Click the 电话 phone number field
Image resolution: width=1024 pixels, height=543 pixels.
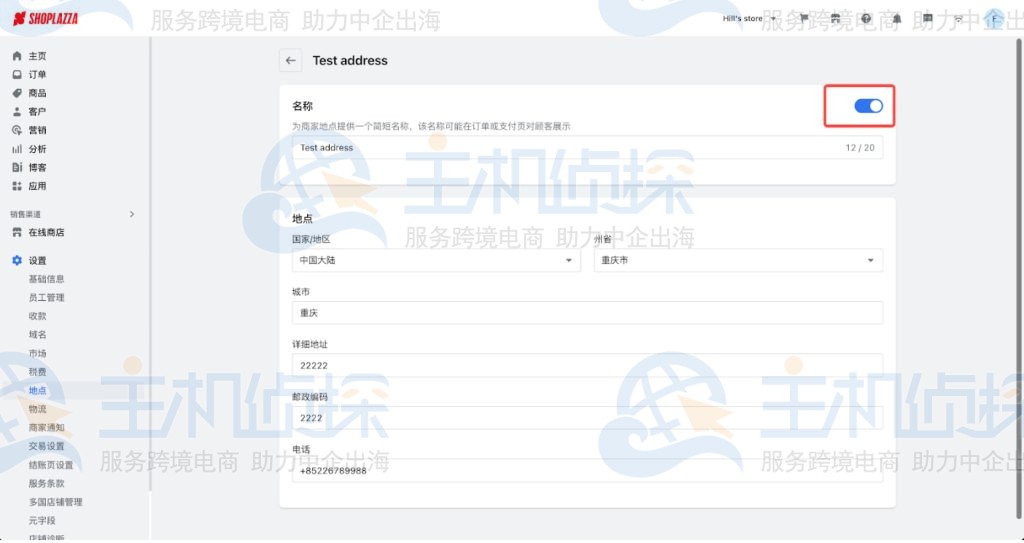(x=587, y=471)
